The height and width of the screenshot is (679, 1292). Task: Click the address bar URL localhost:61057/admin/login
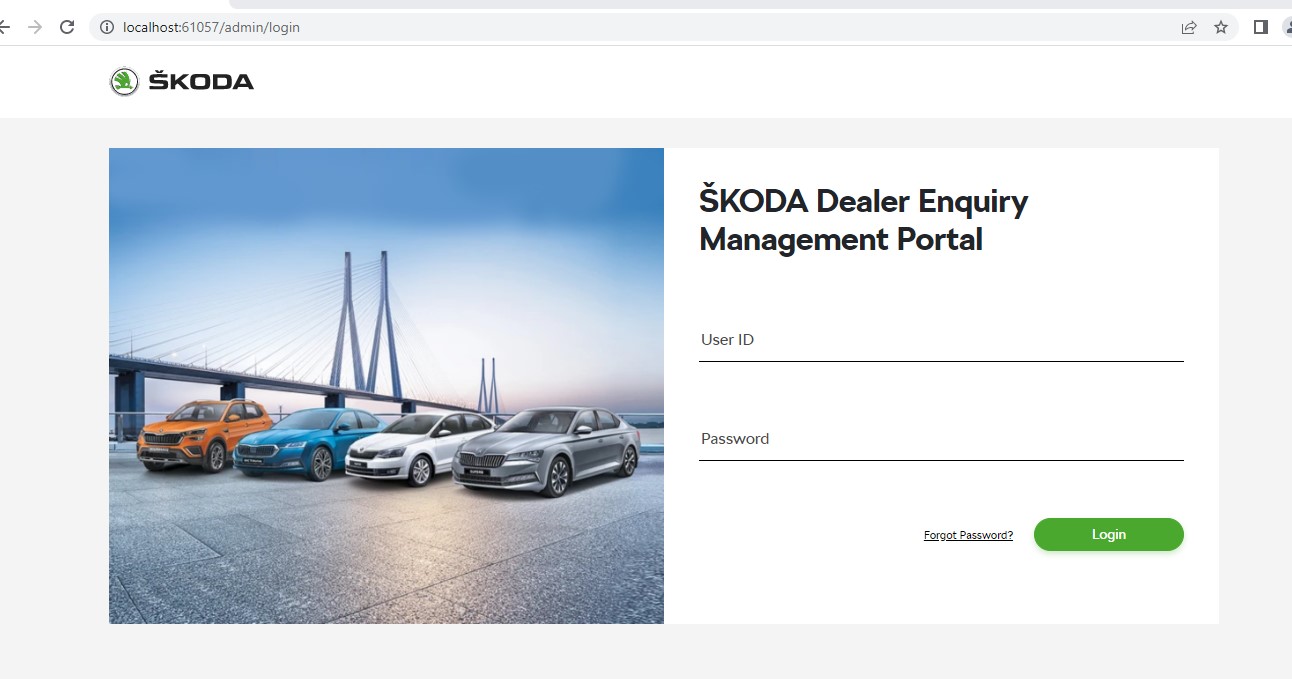(x=211, y=27)
